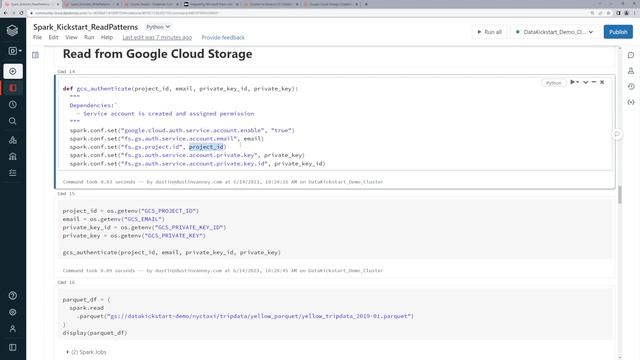Click the blue Publish button

click(618, 32)
